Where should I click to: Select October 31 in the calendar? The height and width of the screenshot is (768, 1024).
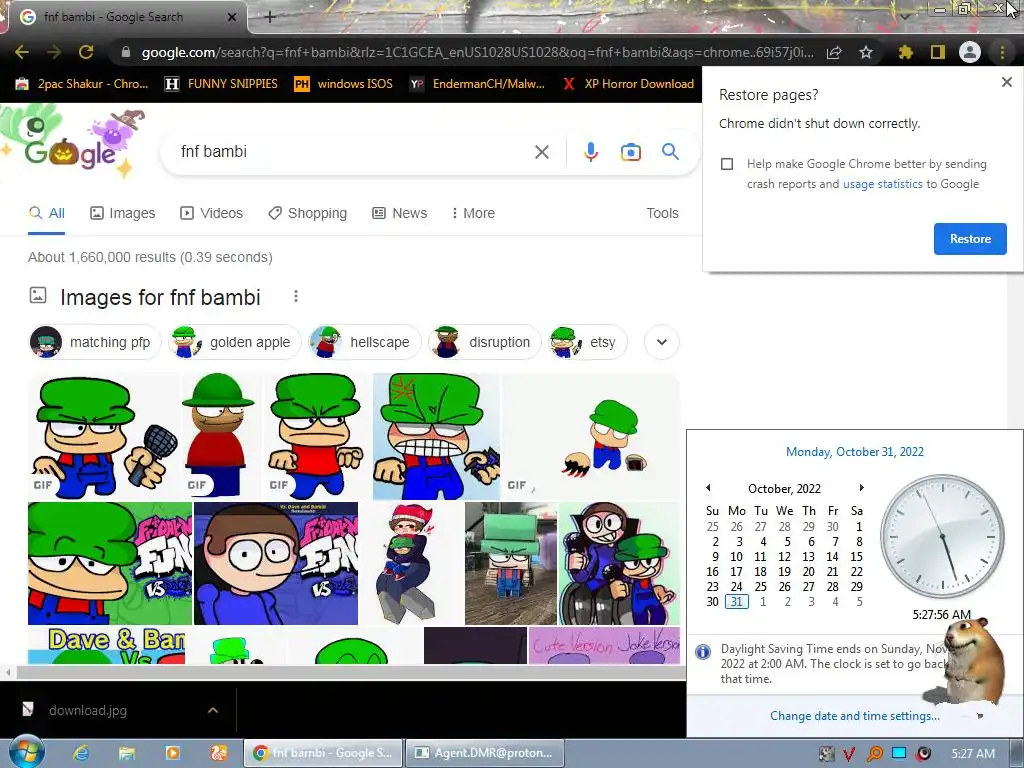click(736, 601)
